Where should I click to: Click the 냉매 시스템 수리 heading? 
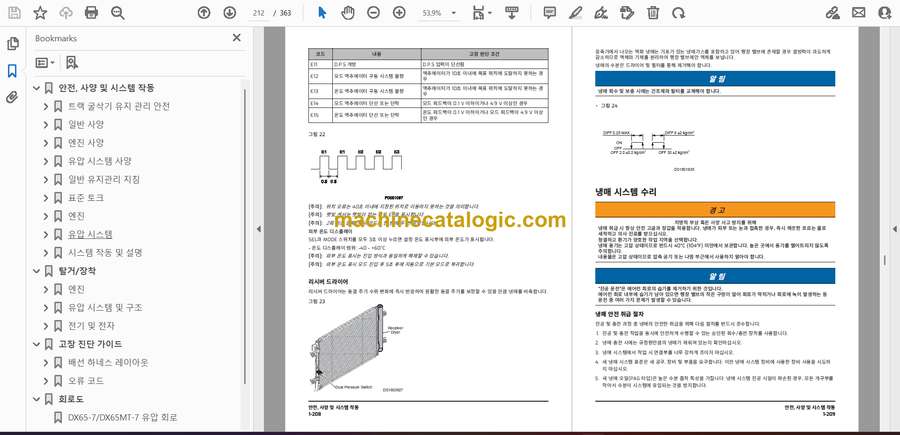pos(626,192)
